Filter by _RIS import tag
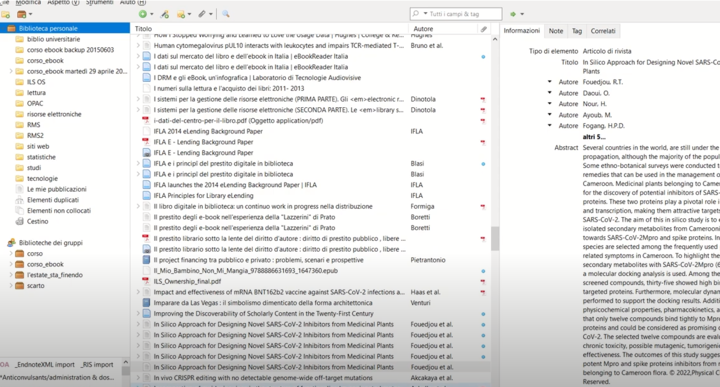Image resolution: width=720 pixels, height=387 pixels. (97, 365)
